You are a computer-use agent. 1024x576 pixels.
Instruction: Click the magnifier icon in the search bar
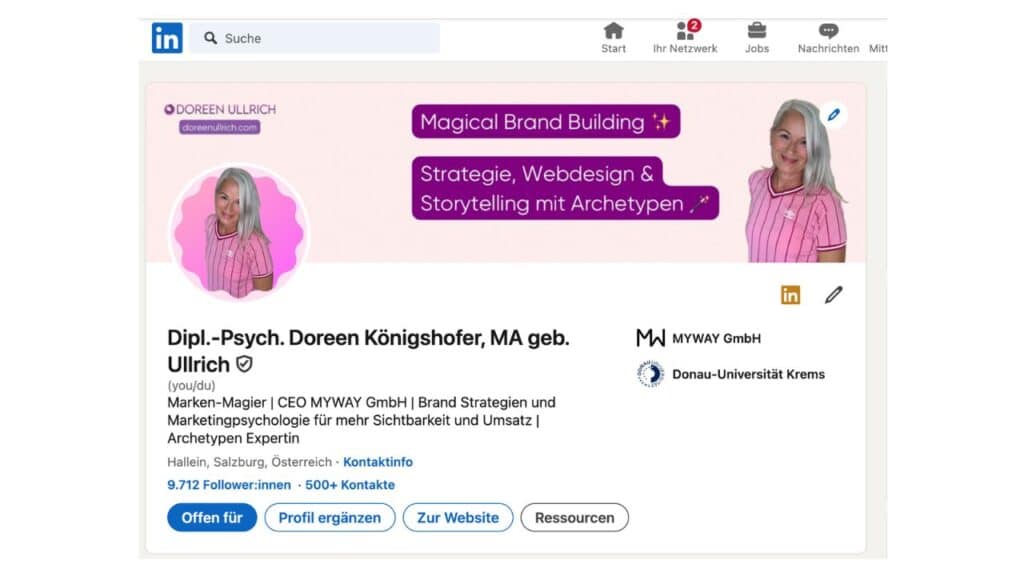[x=210, y=38]
